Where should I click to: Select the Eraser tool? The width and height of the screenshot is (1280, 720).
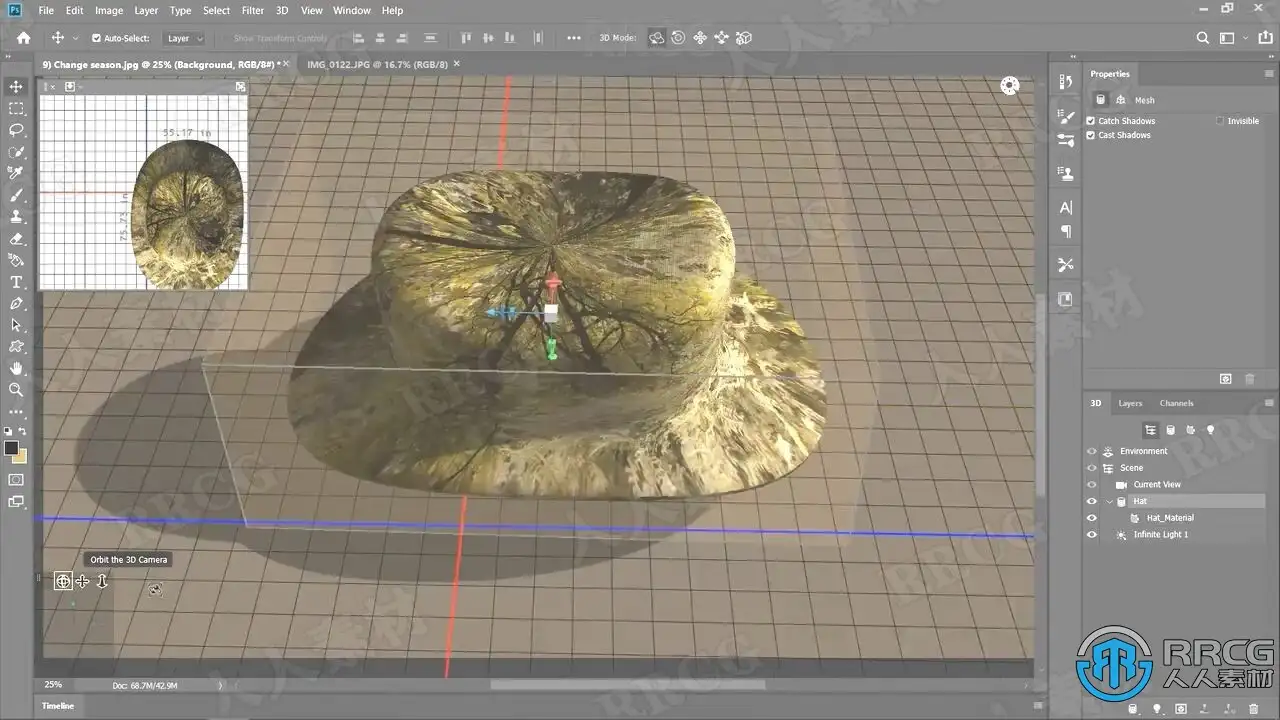(x=16, y=239)
